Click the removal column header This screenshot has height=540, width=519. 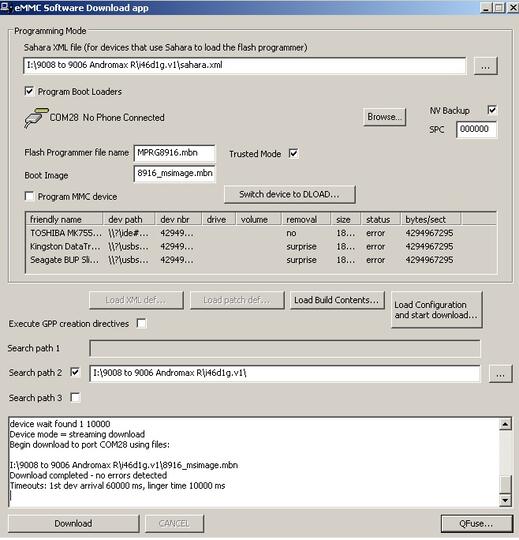(x=306, y=219)
